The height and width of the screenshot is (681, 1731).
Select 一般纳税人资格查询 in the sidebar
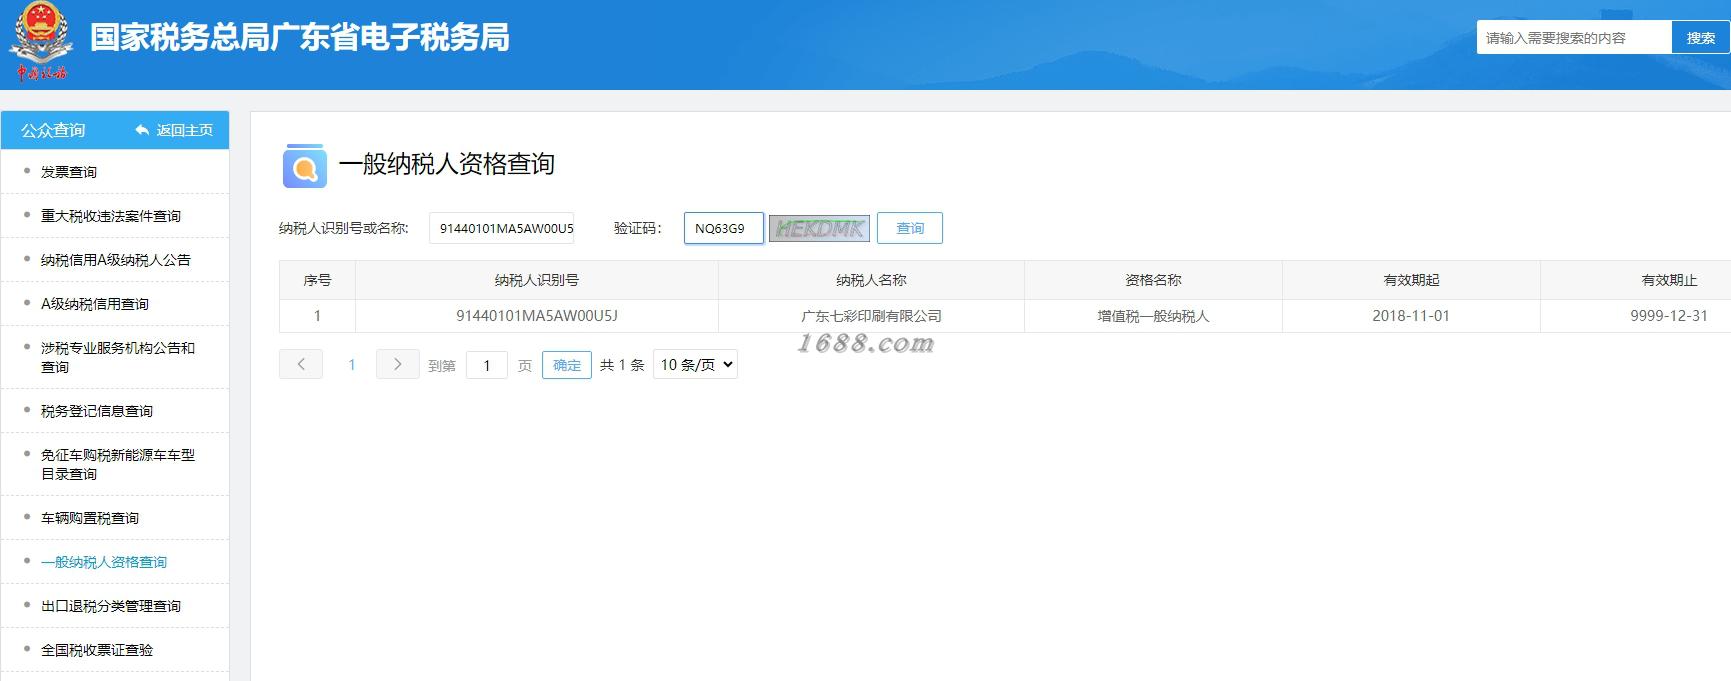point(104,562)
